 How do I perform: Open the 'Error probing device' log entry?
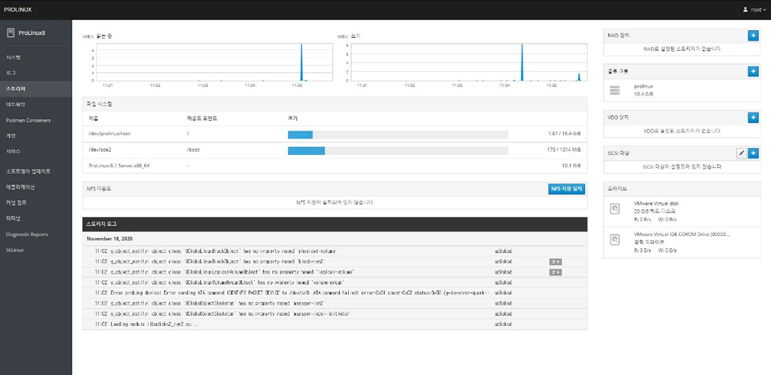click(x=335, y=293)
